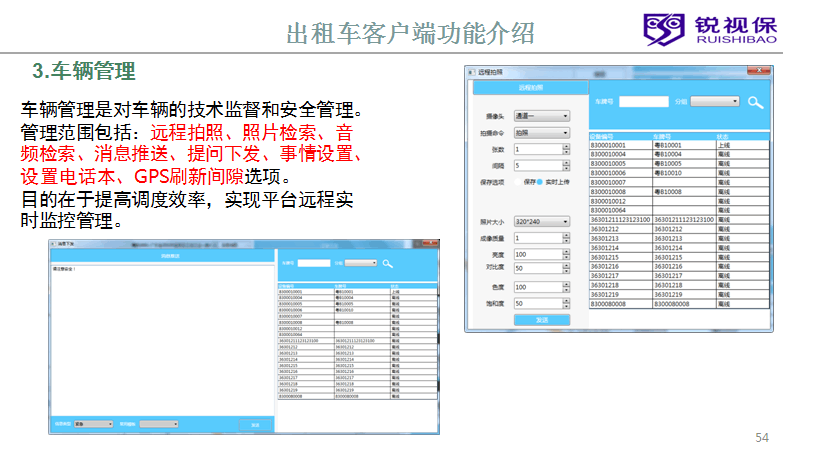Open the 常用模板 dropdown
814x456 pixels.
coord(159,424)
